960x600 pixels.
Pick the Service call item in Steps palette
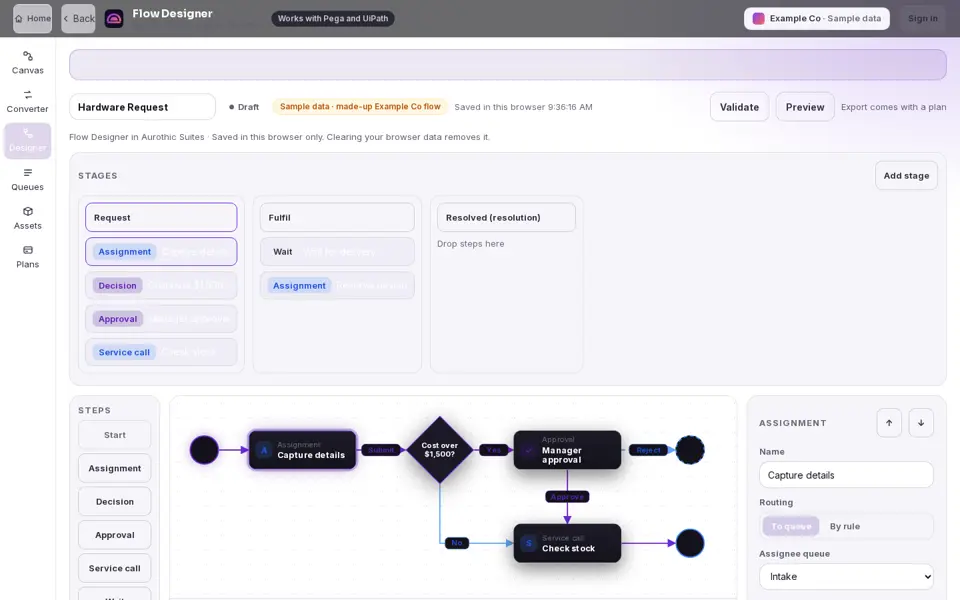click(114, 568)
